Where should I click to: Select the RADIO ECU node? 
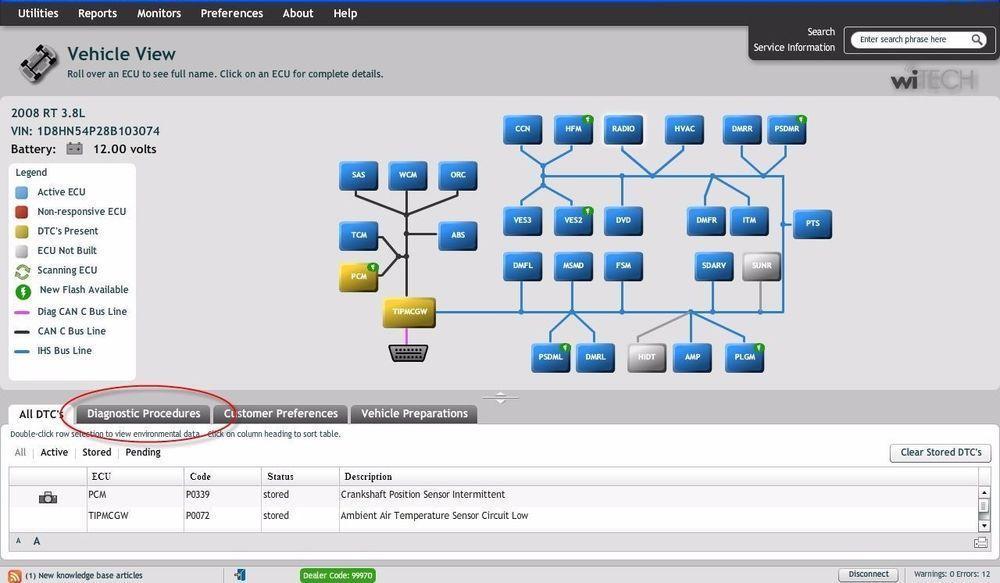click(x=623, y=129)
